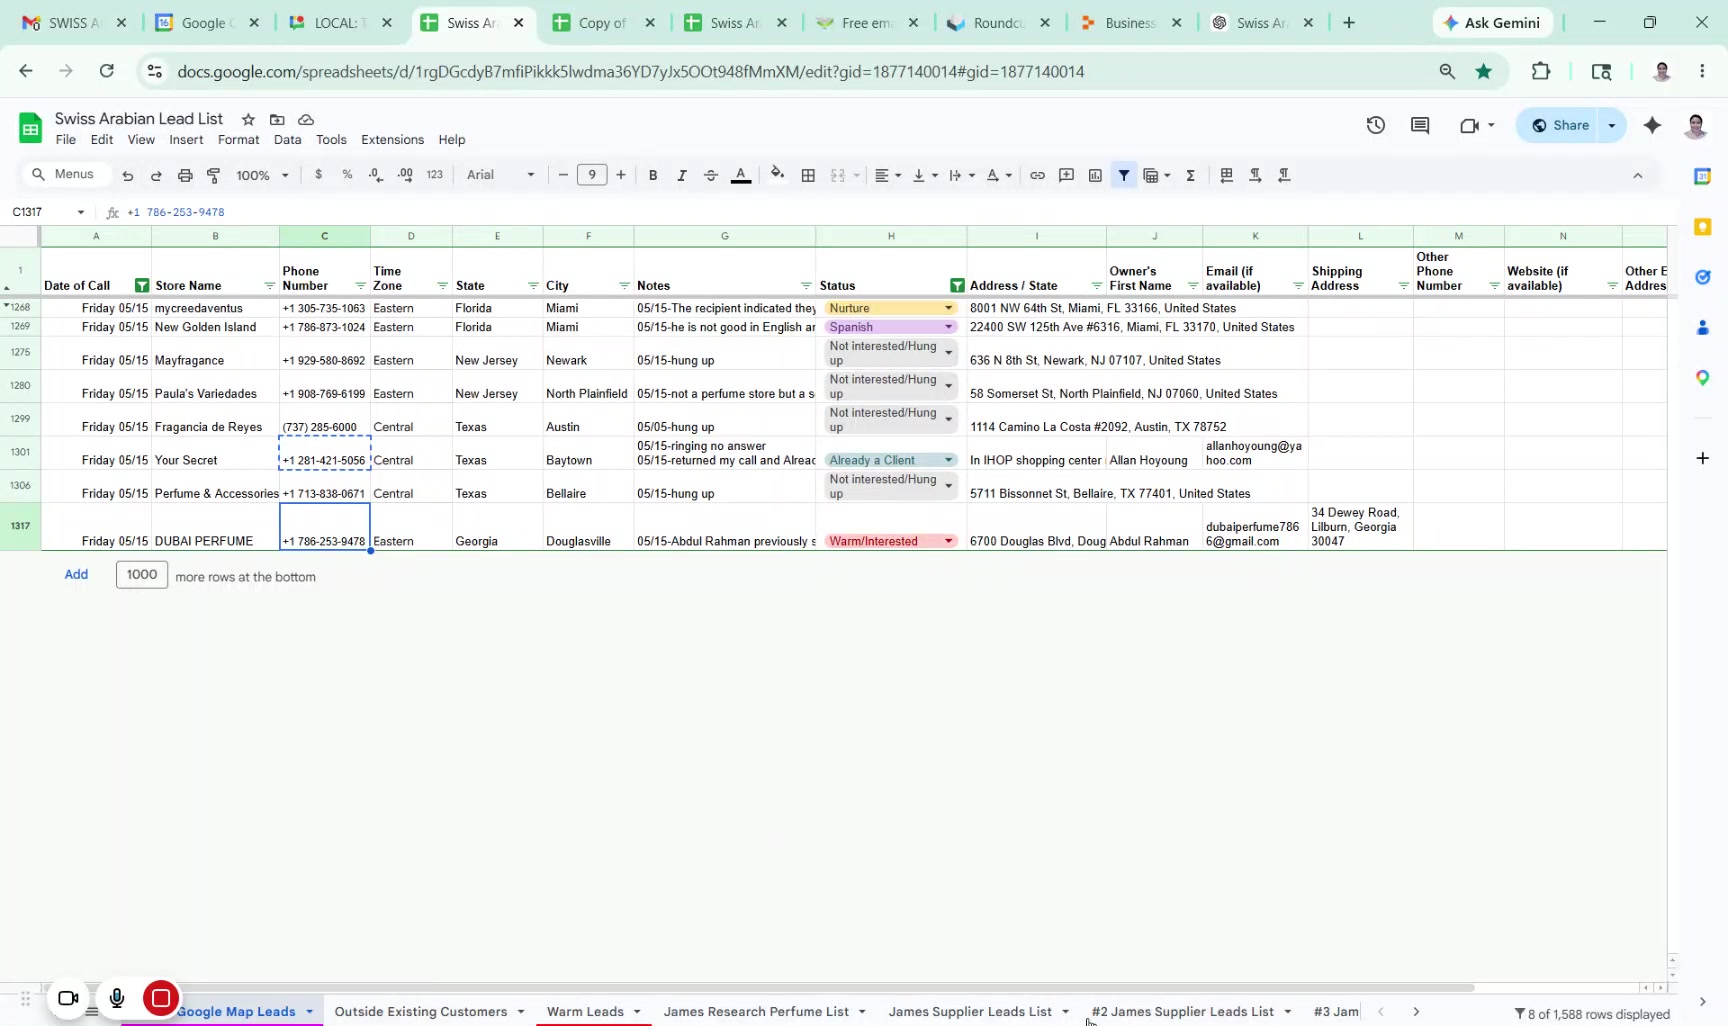Image resolution: width=1728 pixels, height=1026 pixels.
Task: Open the Data menu
Action: click(x=288, y=140)
